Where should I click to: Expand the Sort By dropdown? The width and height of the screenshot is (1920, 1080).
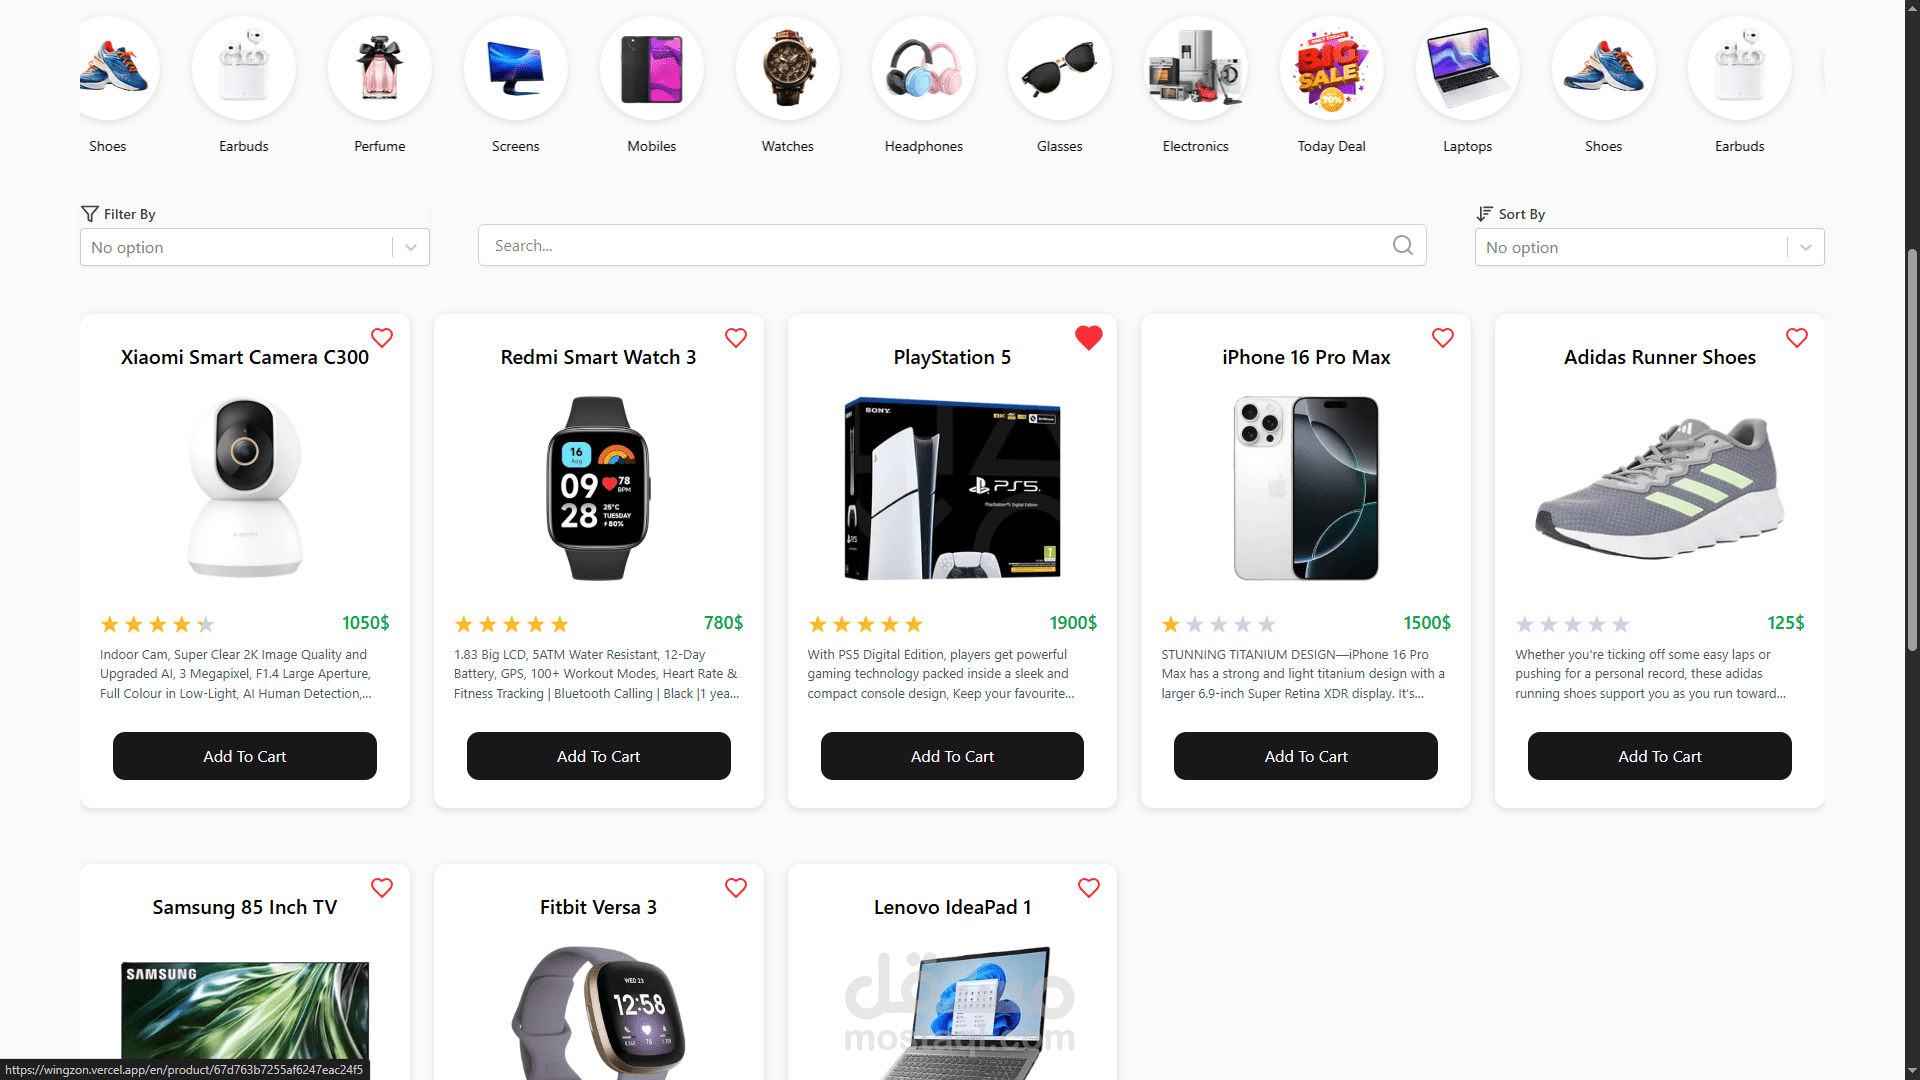(1649, 247)
